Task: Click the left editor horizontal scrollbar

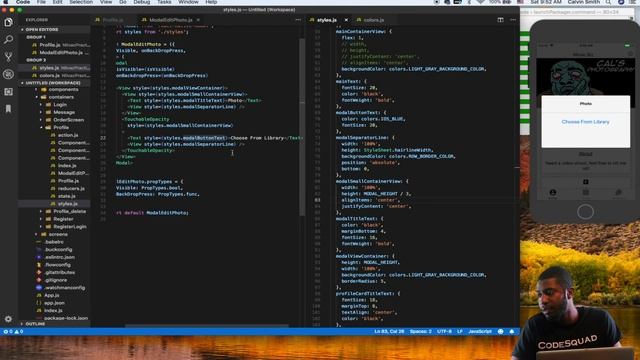Action: [x=207, y=326]
